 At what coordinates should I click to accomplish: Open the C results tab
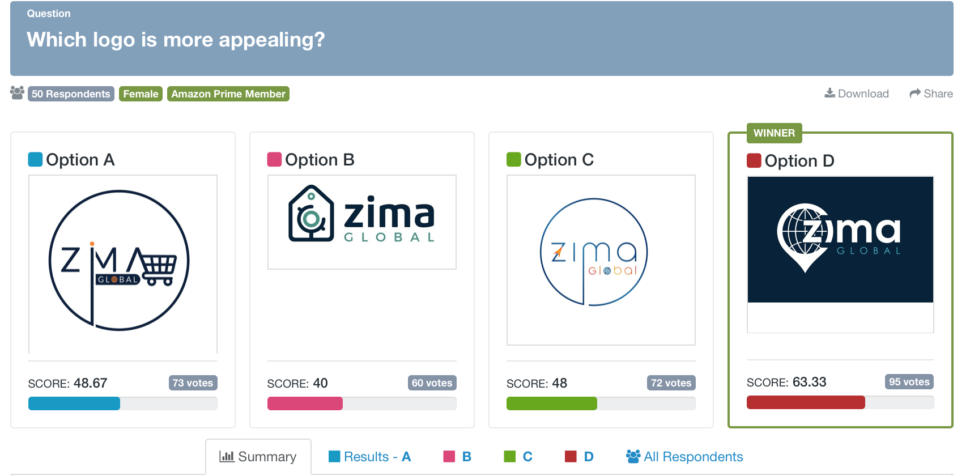(518, 457)
